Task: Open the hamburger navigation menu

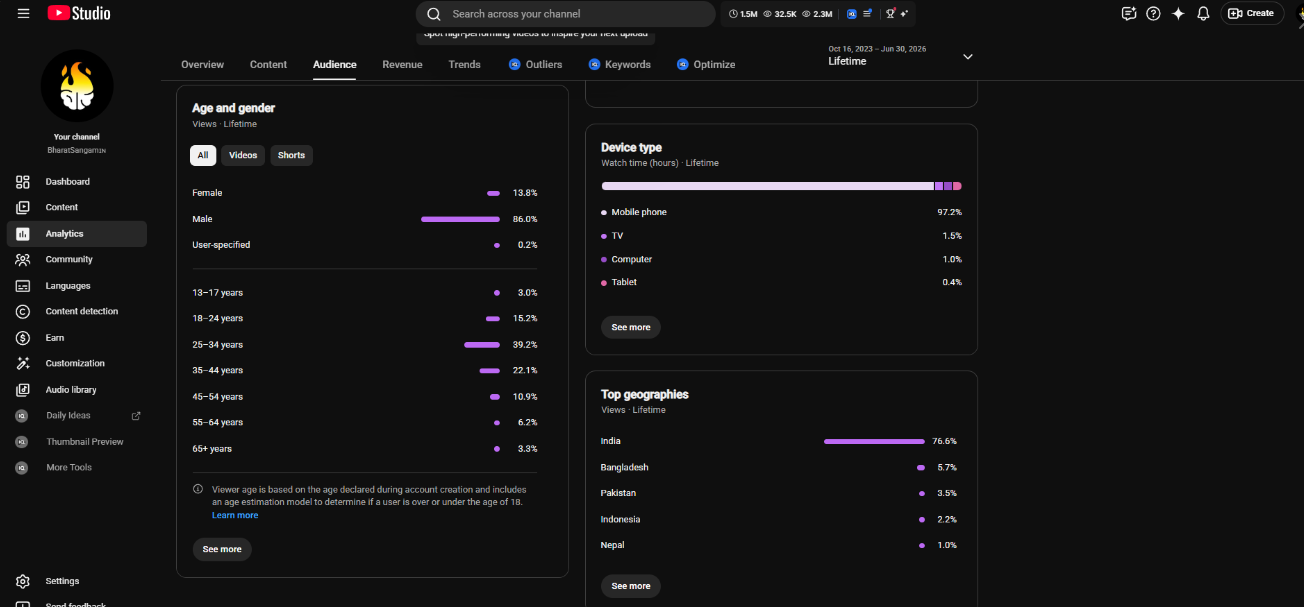Action: 23,13
